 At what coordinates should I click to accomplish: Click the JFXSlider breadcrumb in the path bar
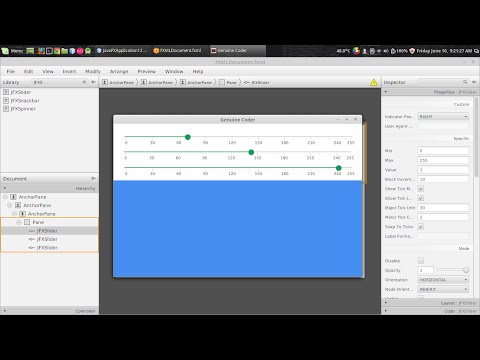[x=256, y=82]
